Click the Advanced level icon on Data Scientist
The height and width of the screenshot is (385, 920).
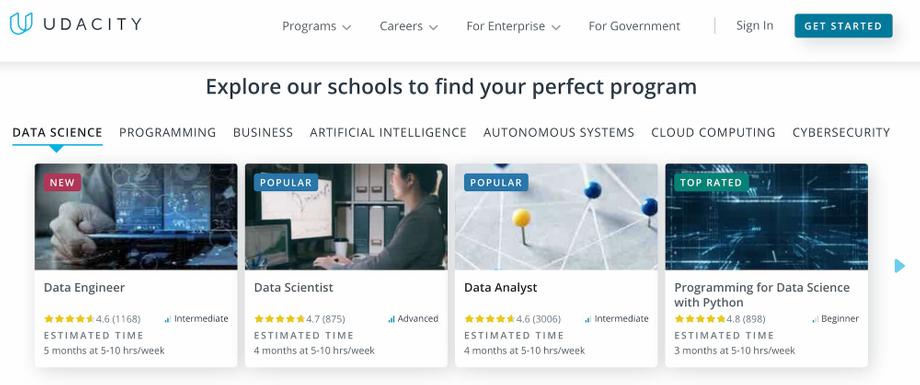point(391,319)
